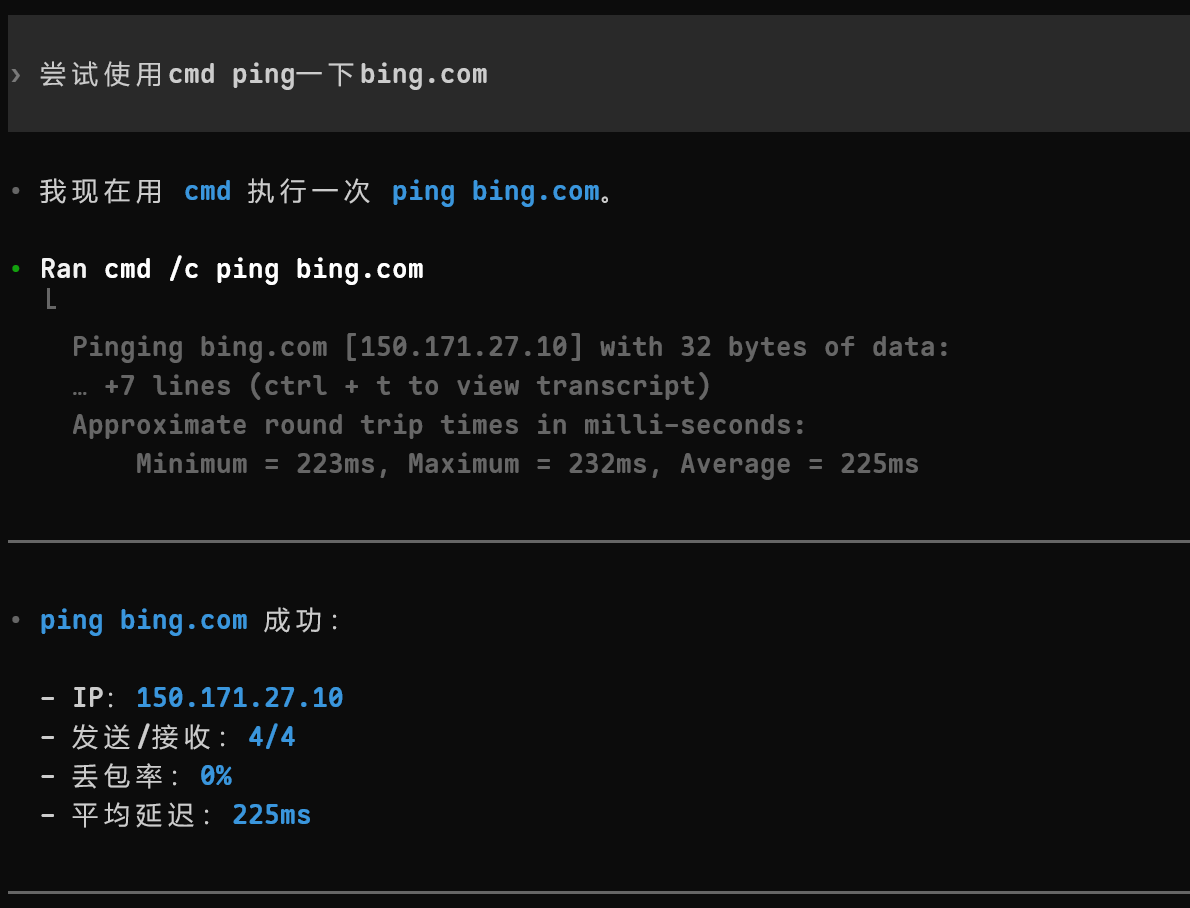The width and height of the screenshot is (1190, 908).
Task: Click the blue ping bing.com text after 执行一次
Action: pos(496,191)
